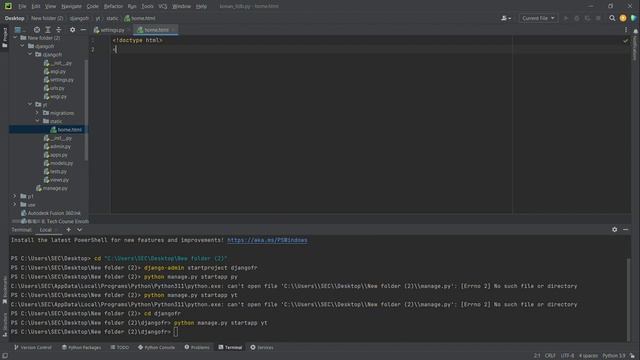This screenshot has height=360, width=640.
Task: Collapse all nodes icon in Project toolbar
Action: pos(58,30)
